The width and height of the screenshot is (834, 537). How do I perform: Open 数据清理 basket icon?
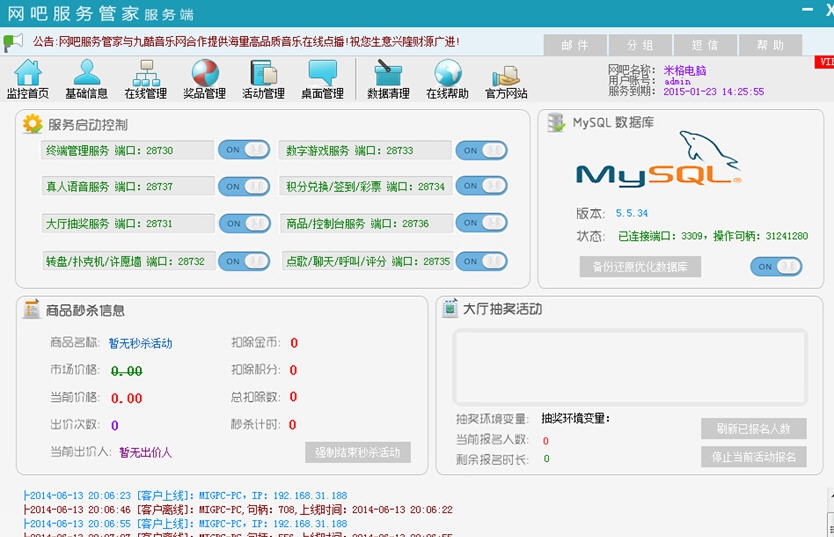tap(388, 79)
